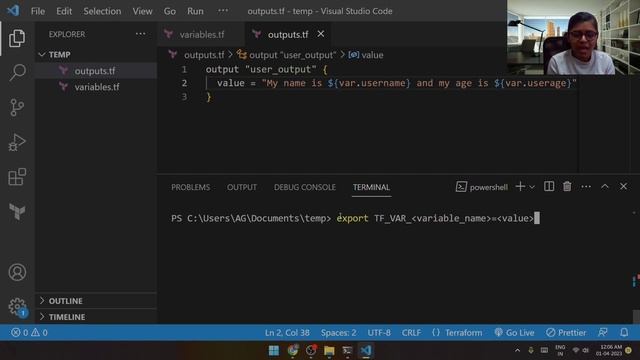640x360 pixels.
Task: Open the new terminal profile dropdown arrow
Action: click(532, 187)
